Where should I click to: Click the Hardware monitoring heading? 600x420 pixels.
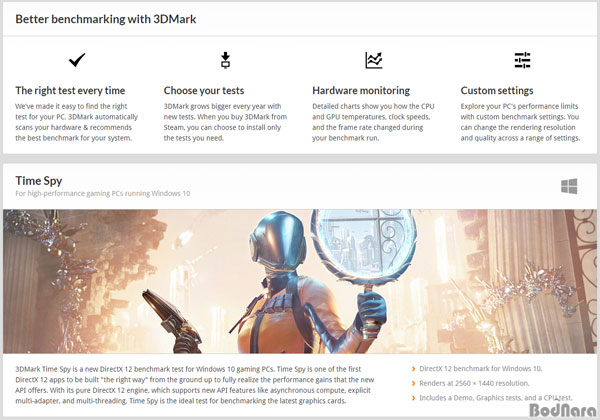click(x=361, y=91)
